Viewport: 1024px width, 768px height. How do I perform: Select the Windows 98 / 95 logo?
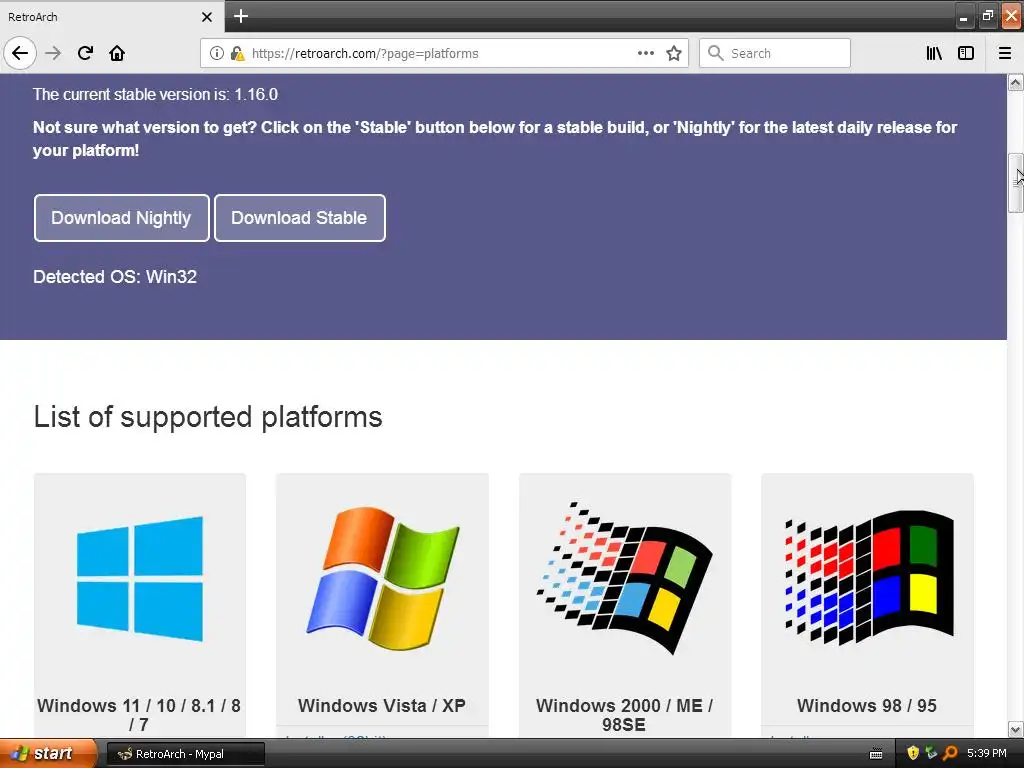click(869, 577)
